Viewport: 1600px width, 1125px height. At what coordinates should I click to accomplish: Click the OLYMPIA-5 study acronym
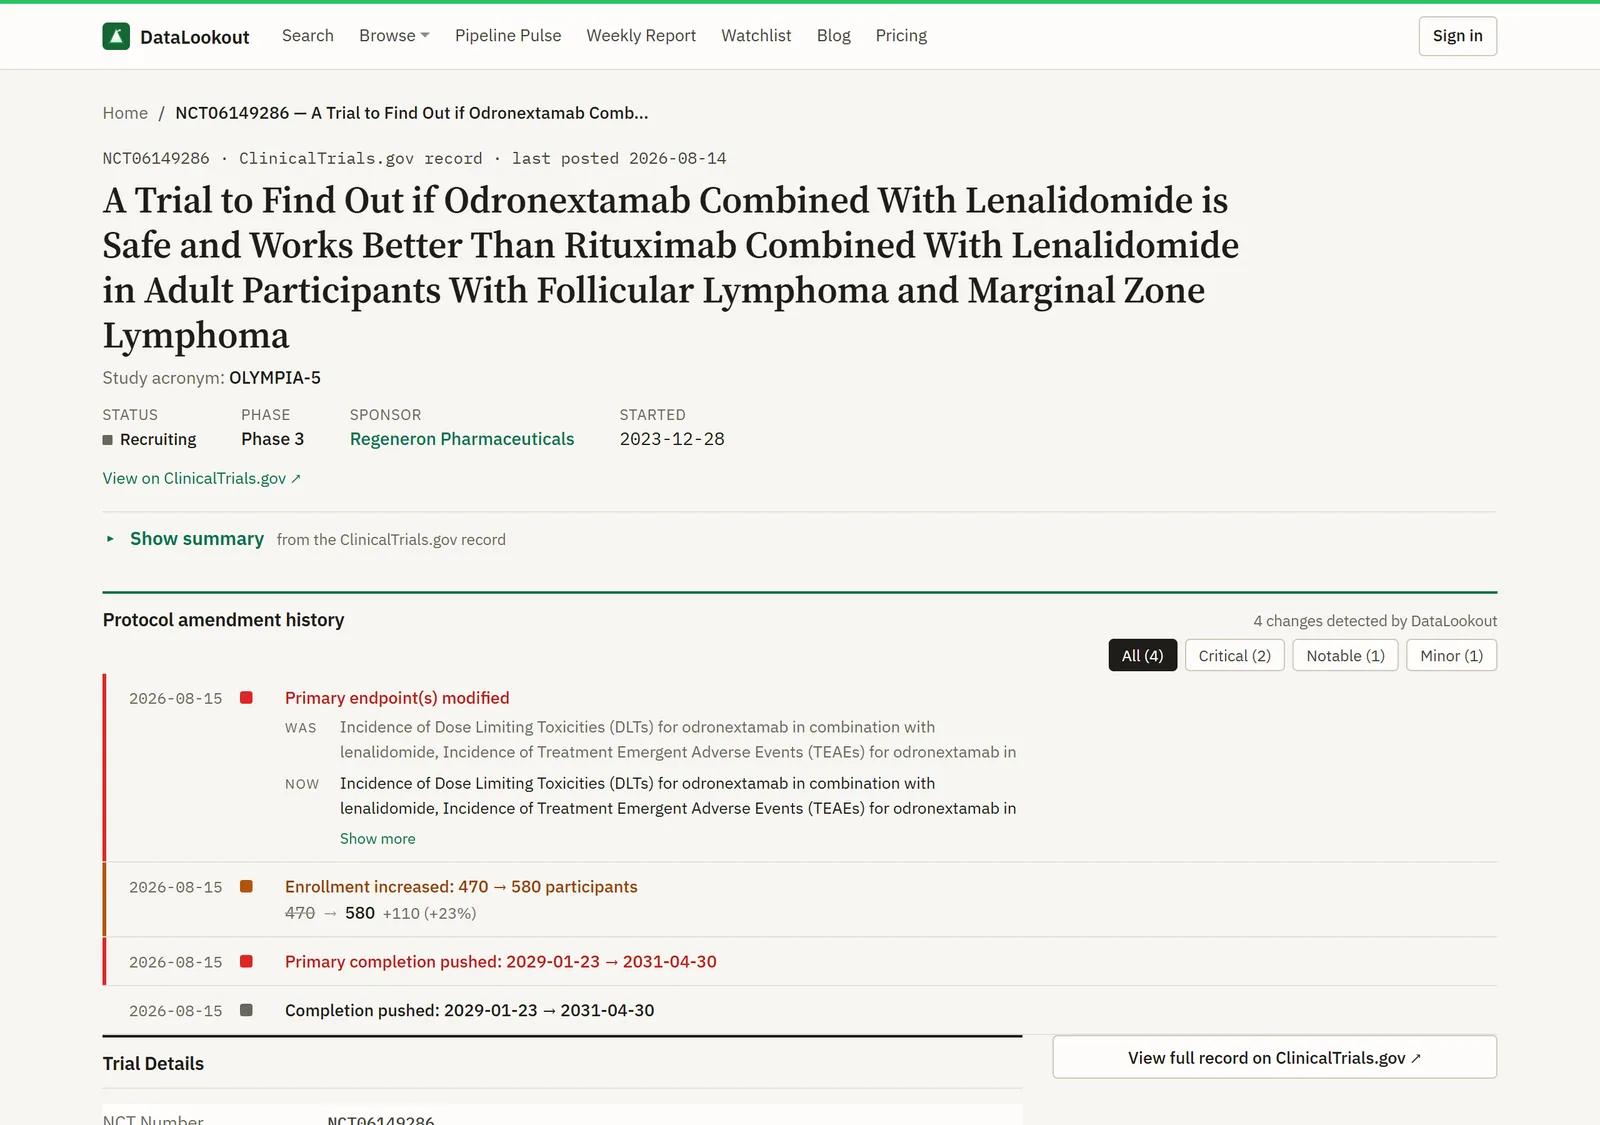tap(275, 378)
